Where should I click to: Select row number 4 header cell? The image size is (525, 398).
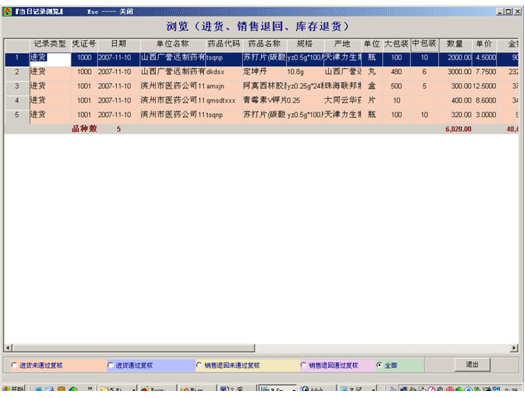point(17,101)
